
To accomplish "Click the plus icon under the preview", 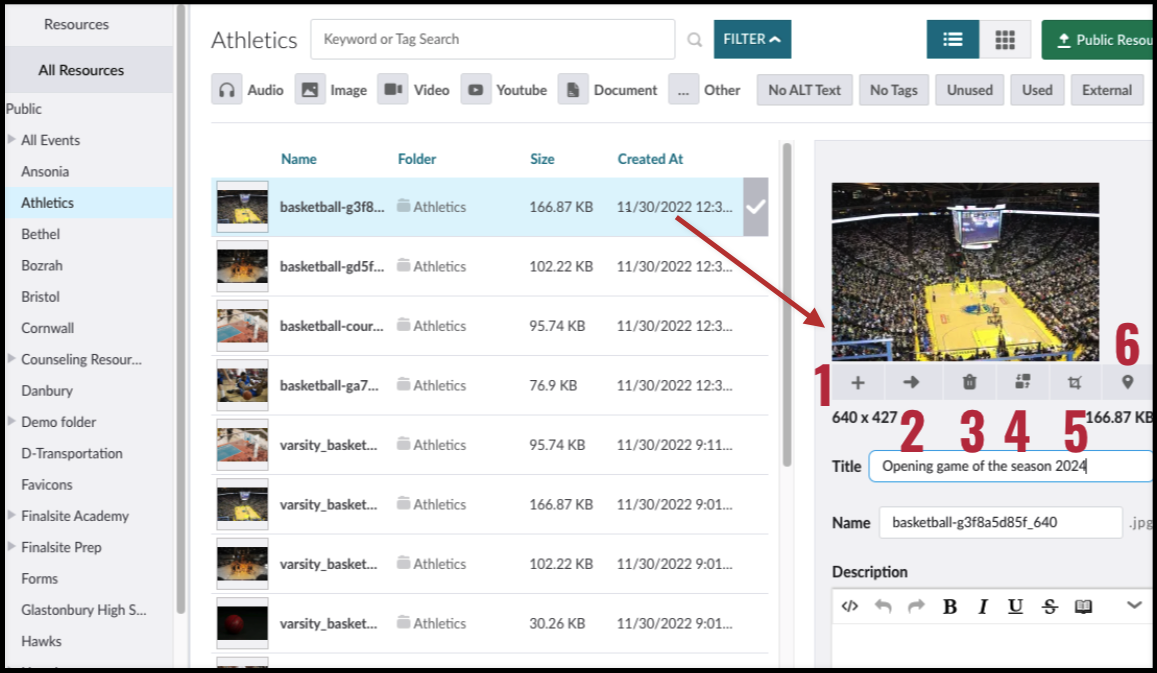I will pos(857,382).
